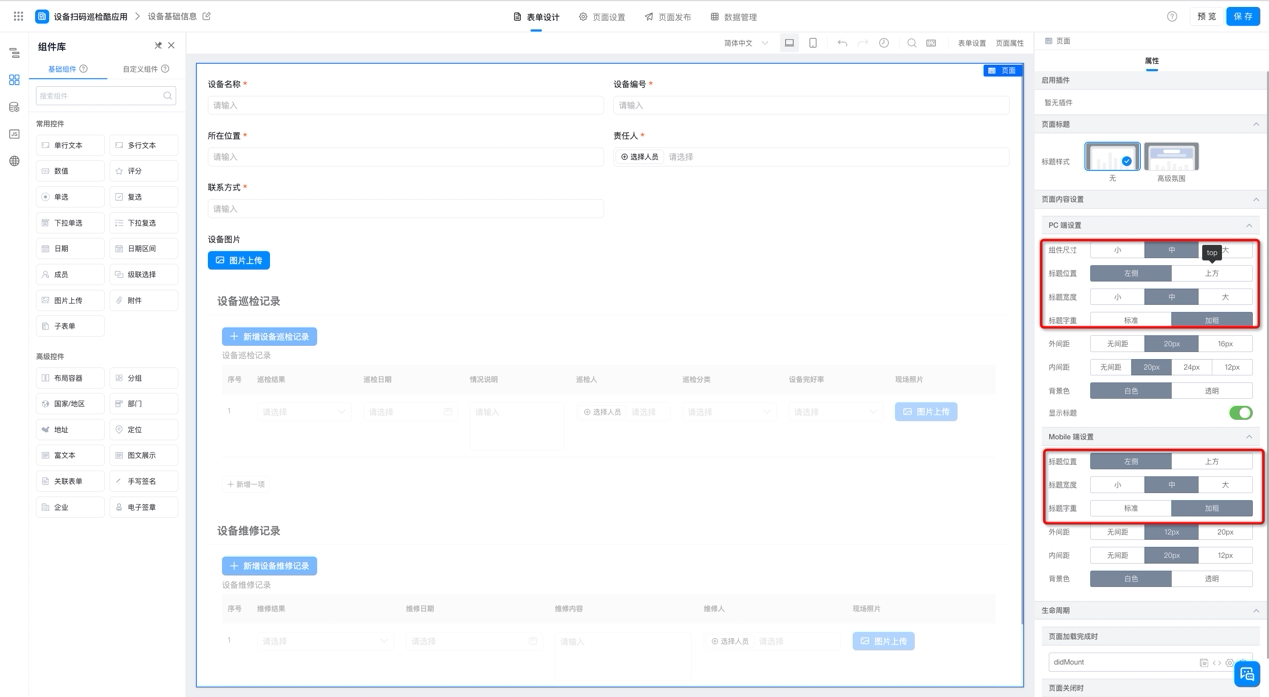
Task: Pin the 组件库 panel
Action: [158, 46]
